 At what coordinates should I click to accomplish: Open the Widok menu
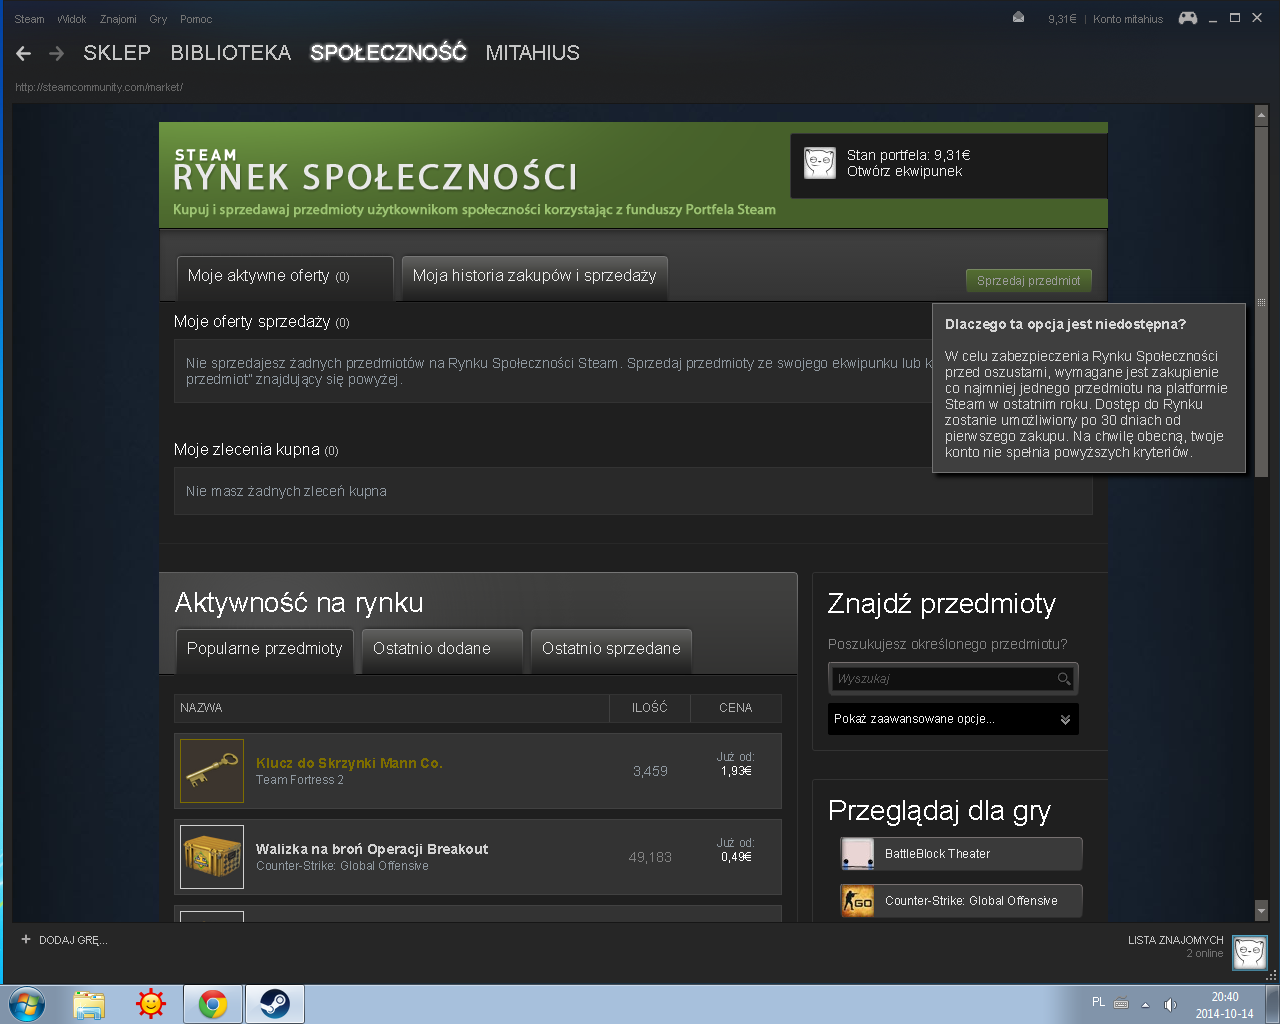[72, 19]
